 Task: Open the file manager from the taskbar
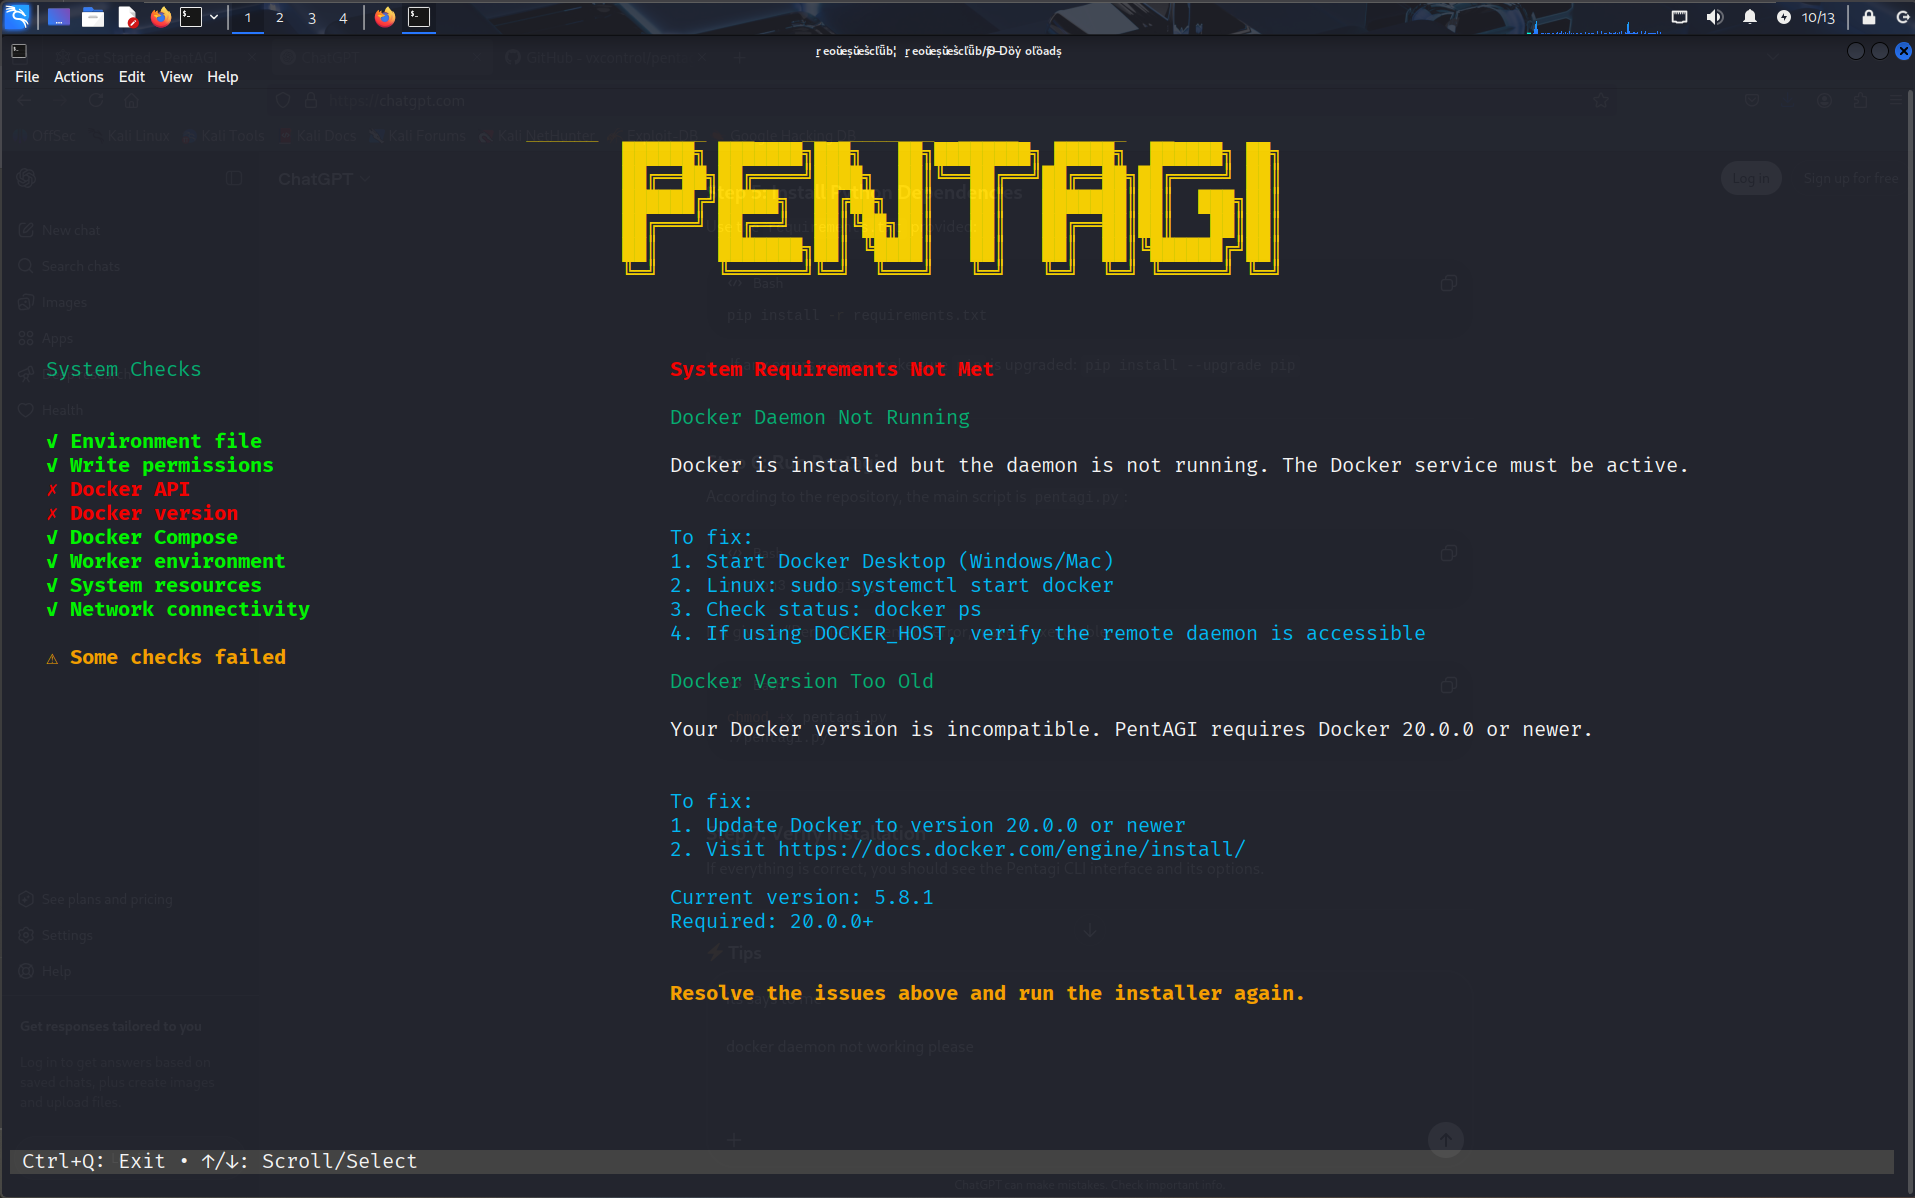coord(93,17)
